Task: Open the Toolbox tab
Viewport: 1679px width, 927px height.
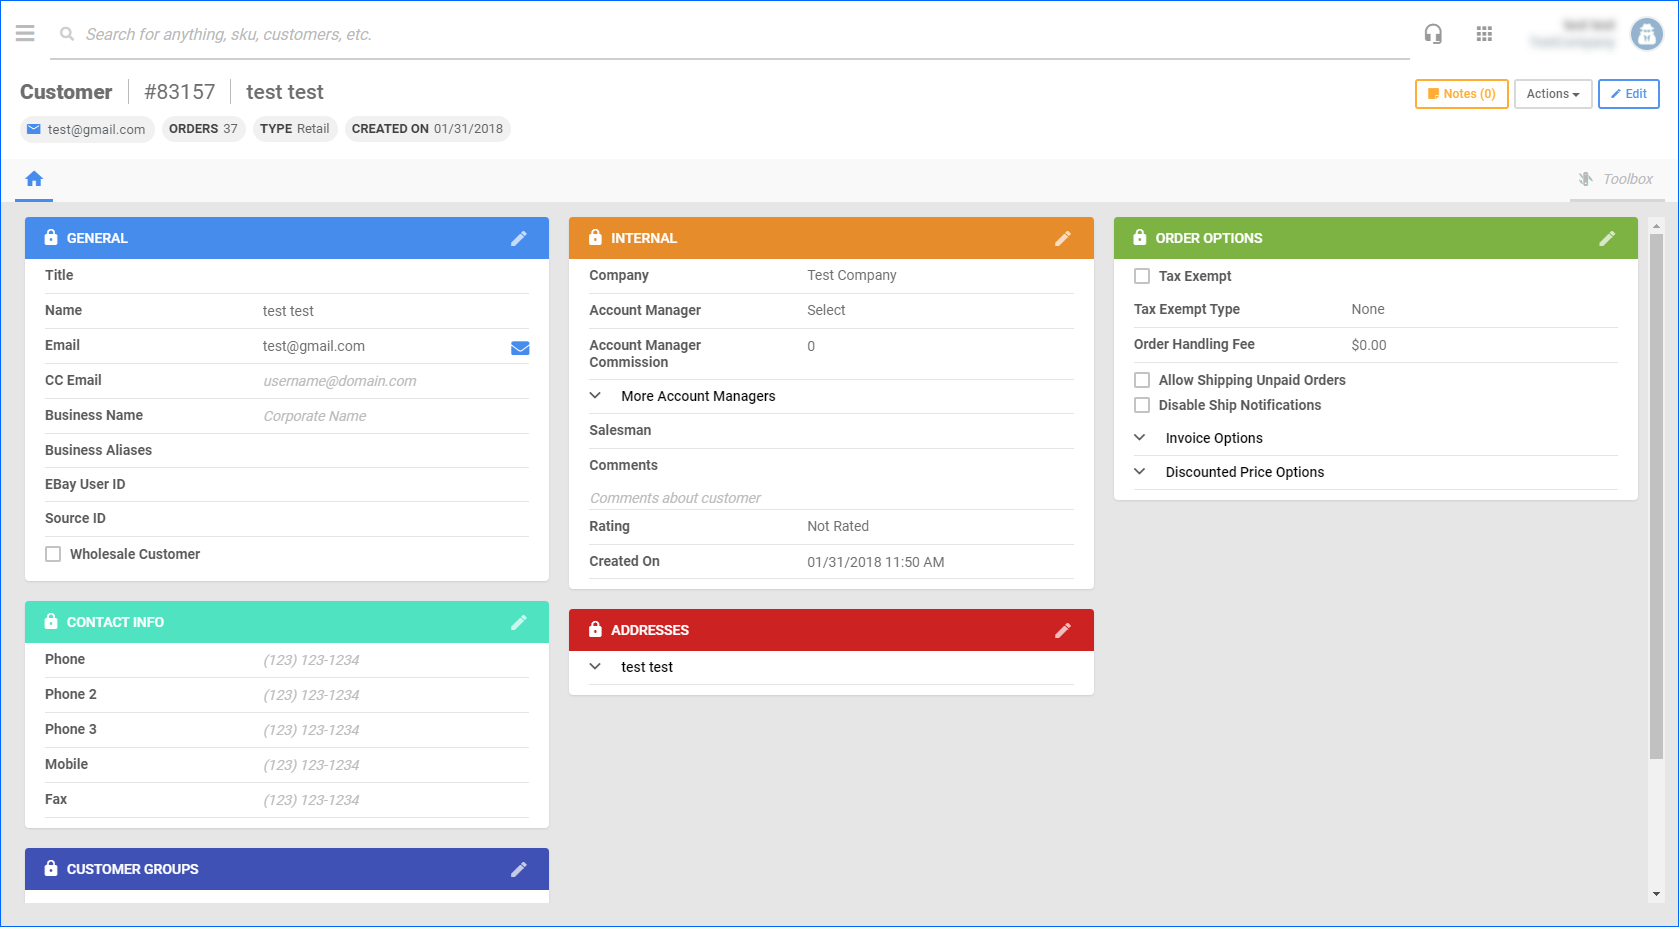Action: click(x=1615, y=179)
